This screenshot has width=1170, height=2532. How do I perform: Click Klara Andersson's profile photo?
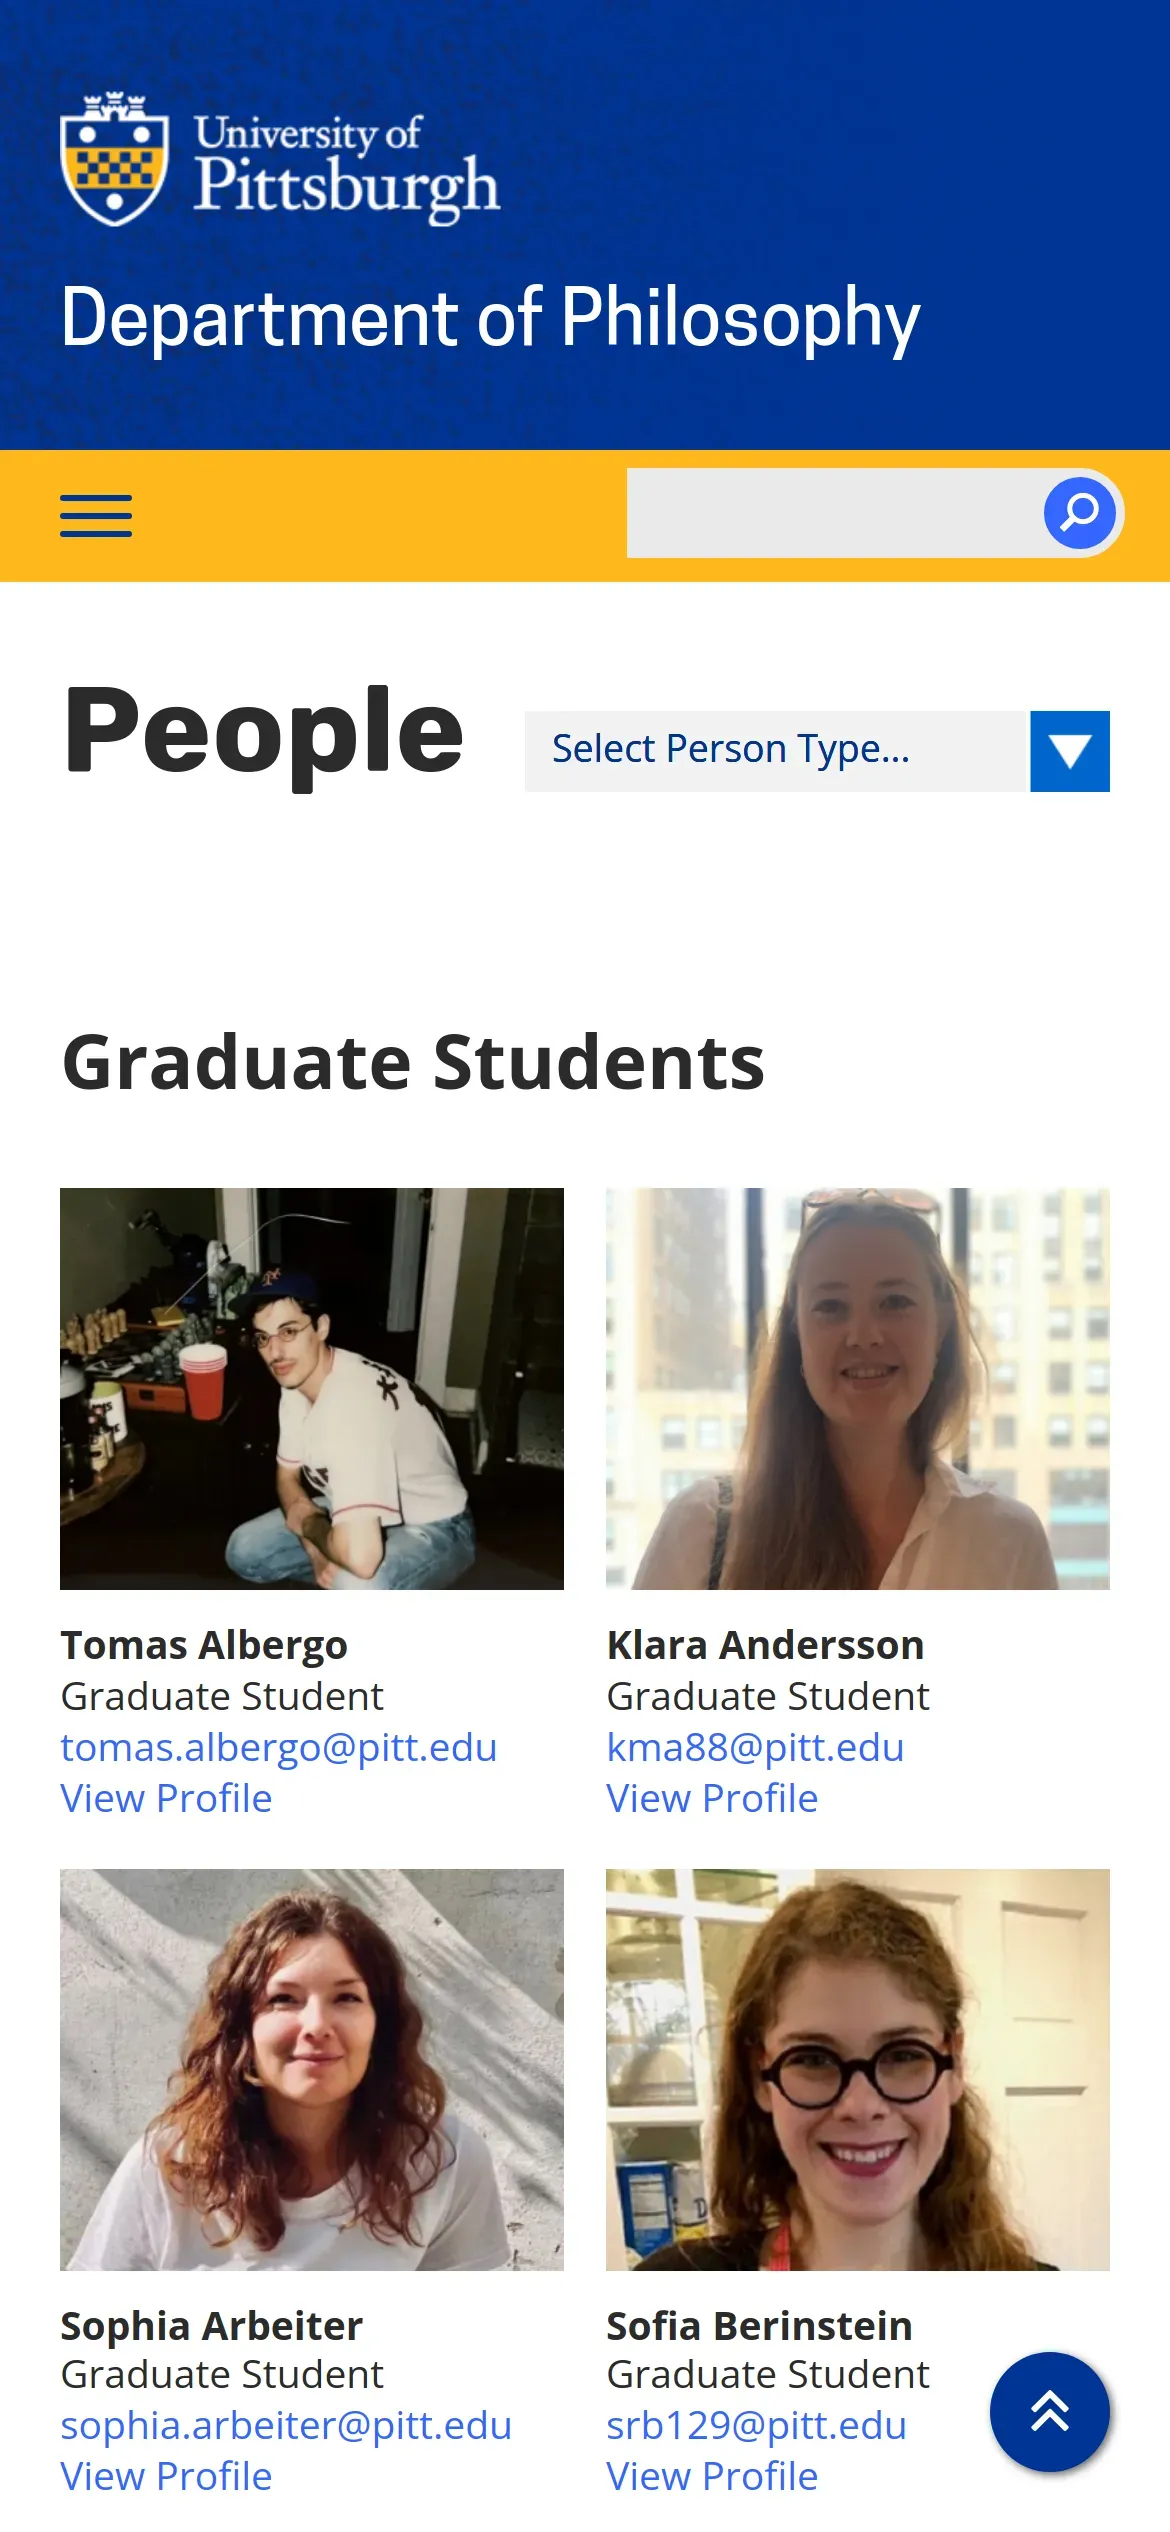tap(858, 1388)
